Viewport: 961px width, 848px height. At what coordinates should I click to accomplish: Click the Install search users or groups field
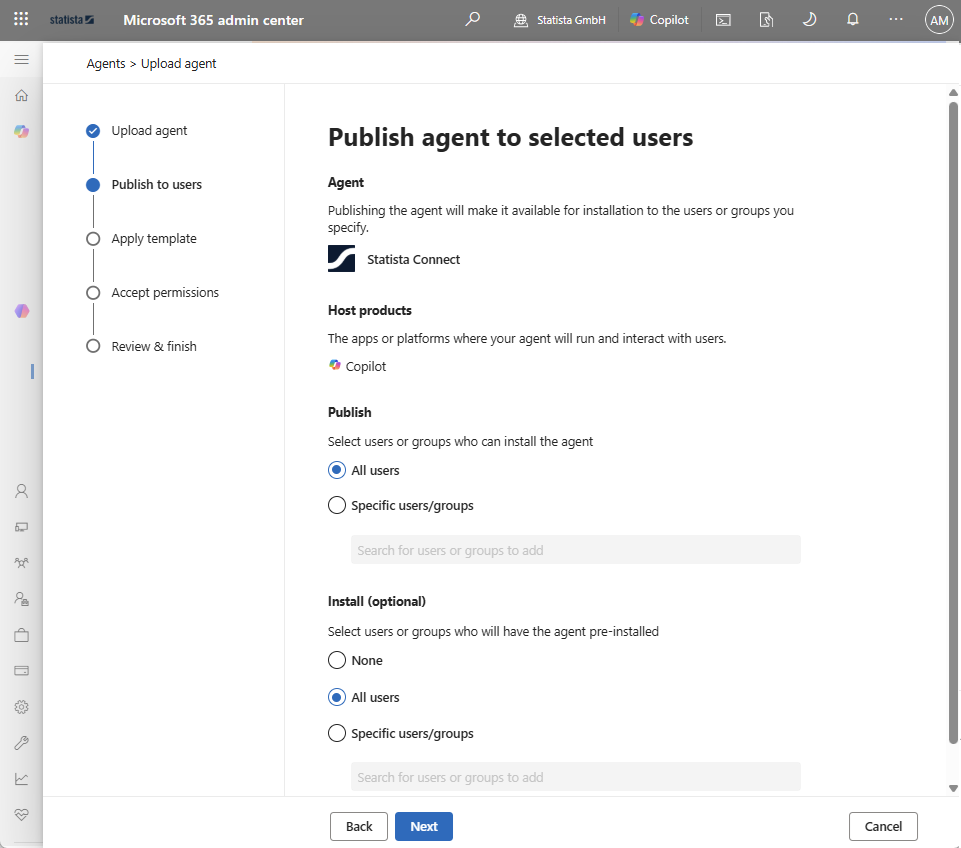tap(575, 776)
